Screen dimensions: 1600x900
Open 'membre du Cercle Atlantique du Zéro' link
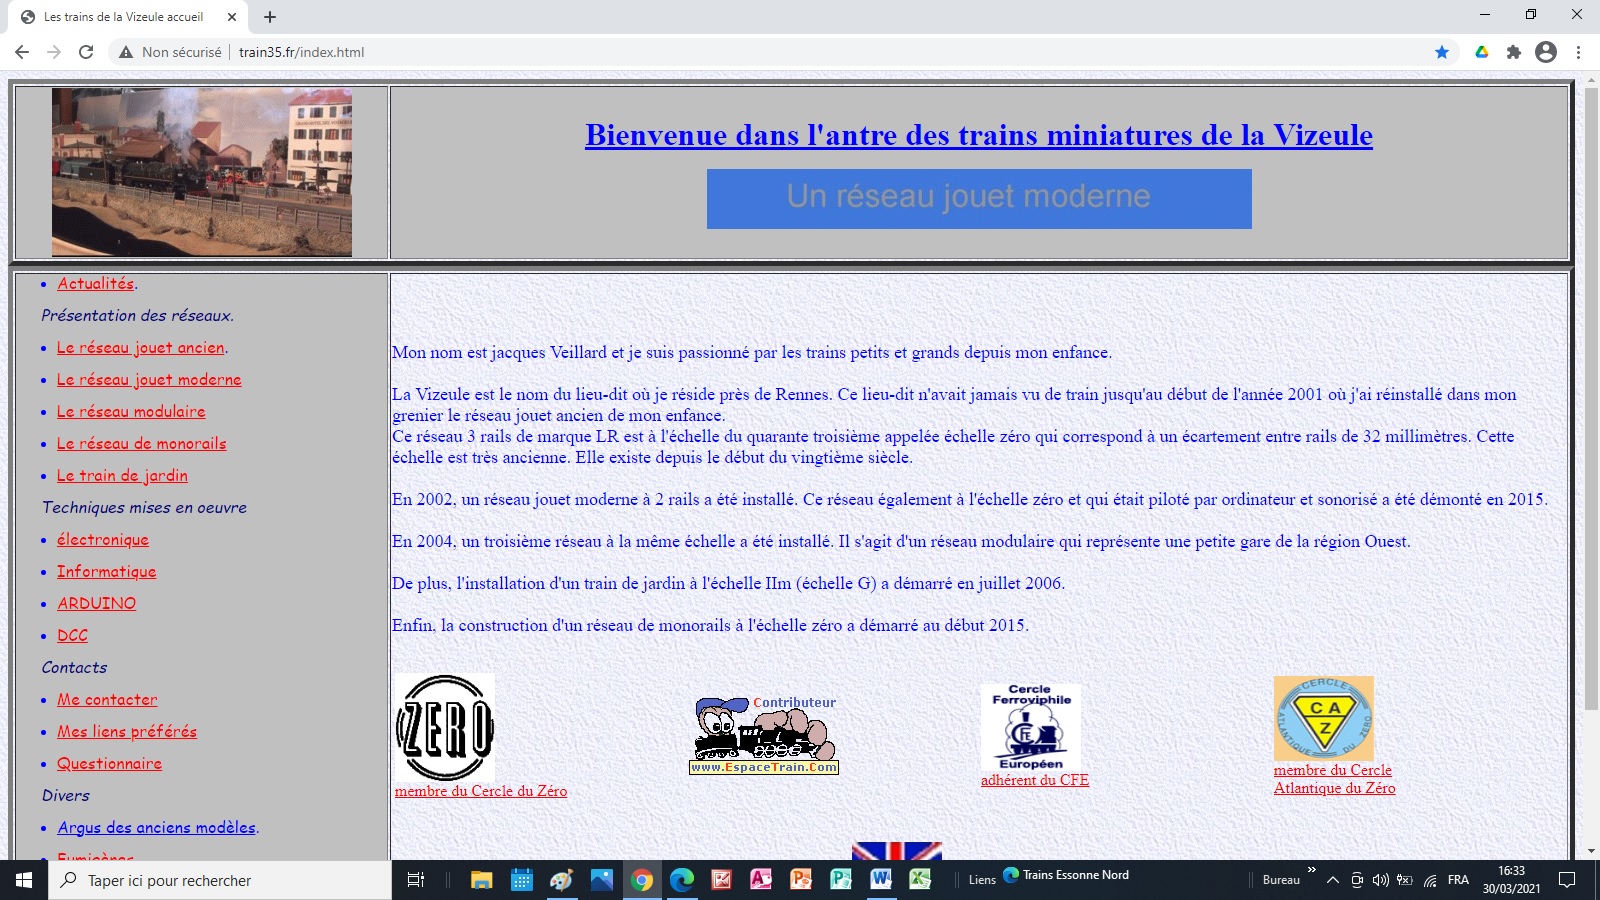pos(1334,779)
